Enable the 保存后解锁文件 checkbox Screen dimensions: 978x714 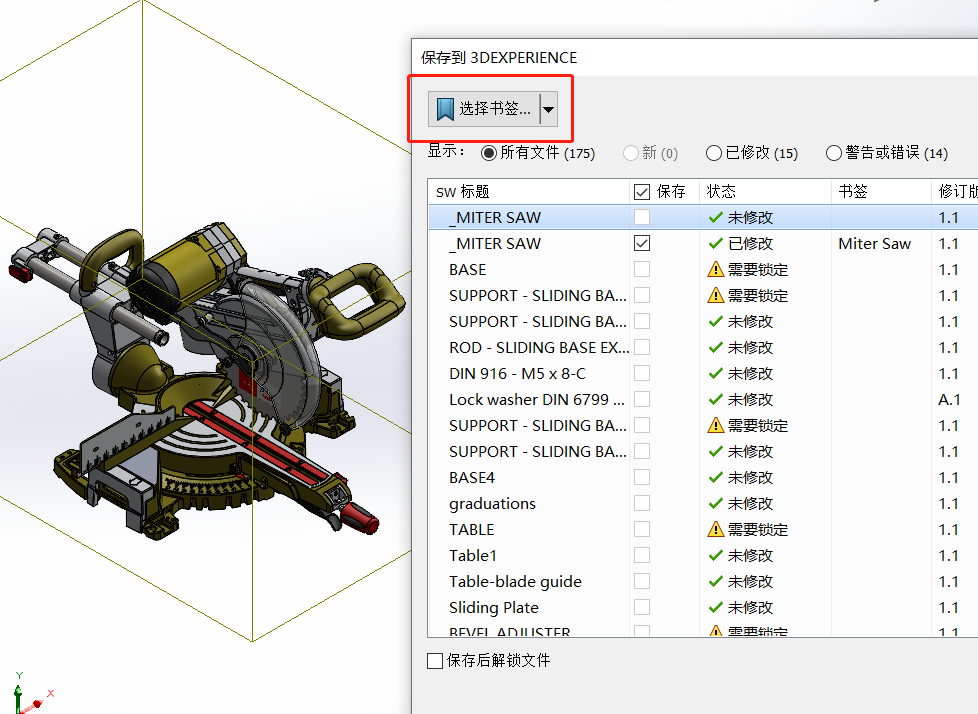coord(435,660)
